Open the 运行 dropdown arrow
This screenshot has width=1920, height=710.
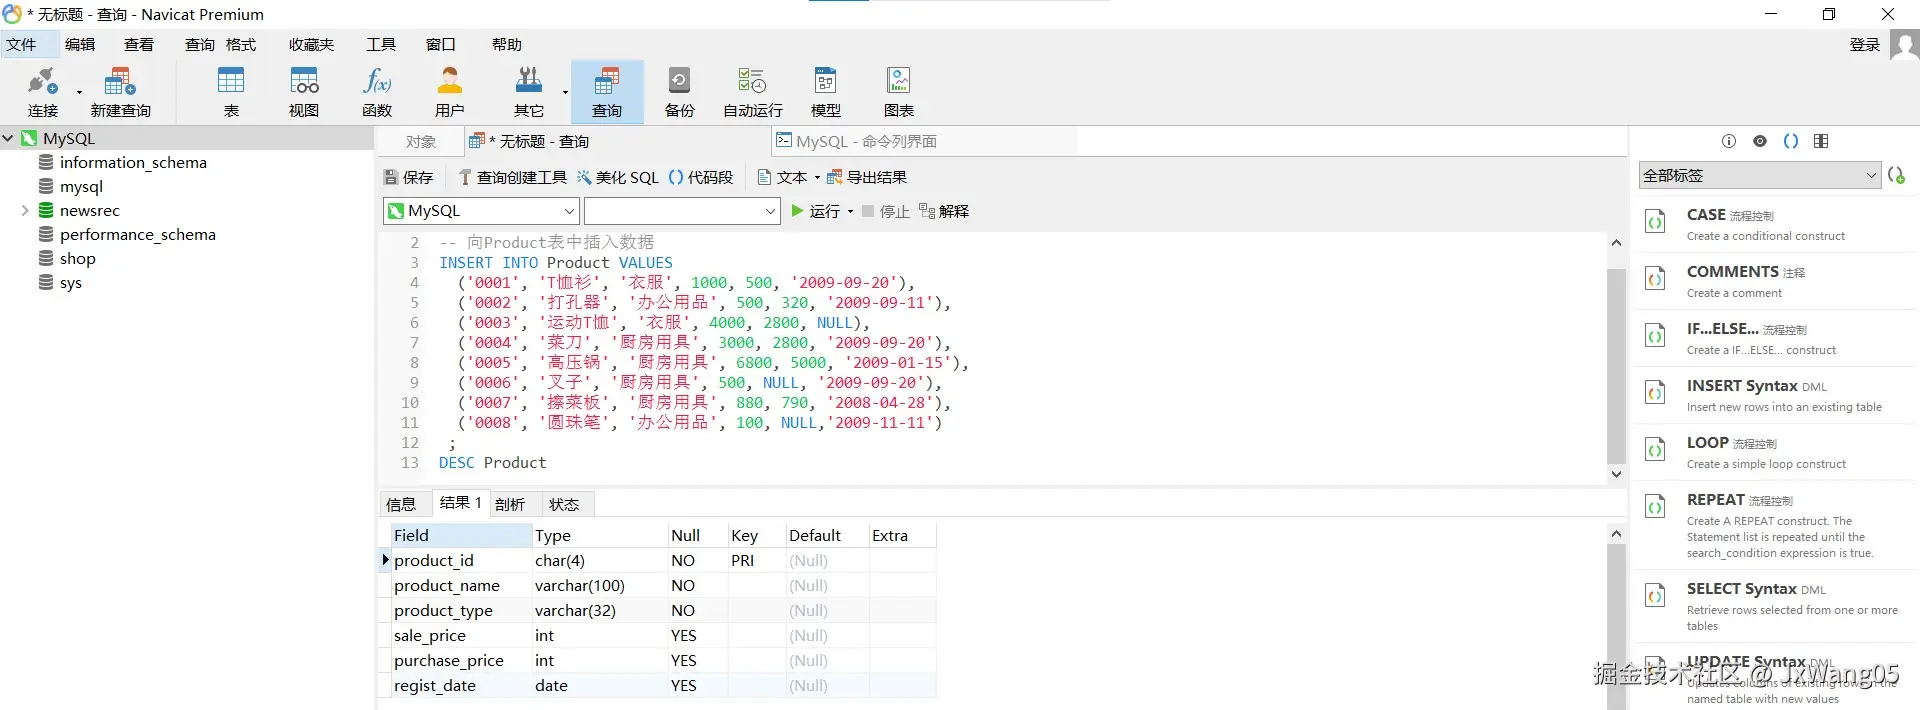(x=850, y=212)
